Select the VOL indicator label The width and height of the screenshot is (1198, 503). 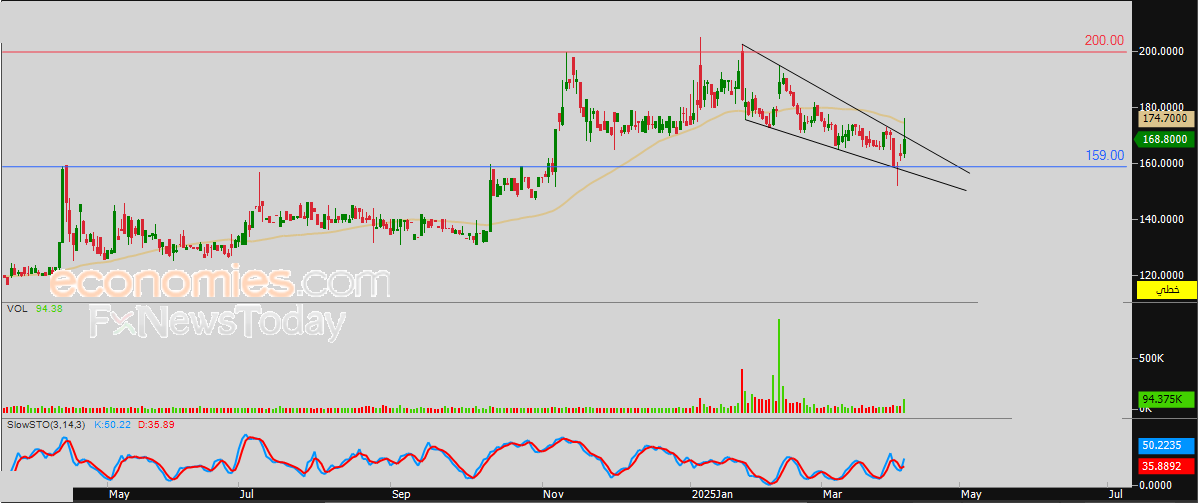(x=16, y=309)
